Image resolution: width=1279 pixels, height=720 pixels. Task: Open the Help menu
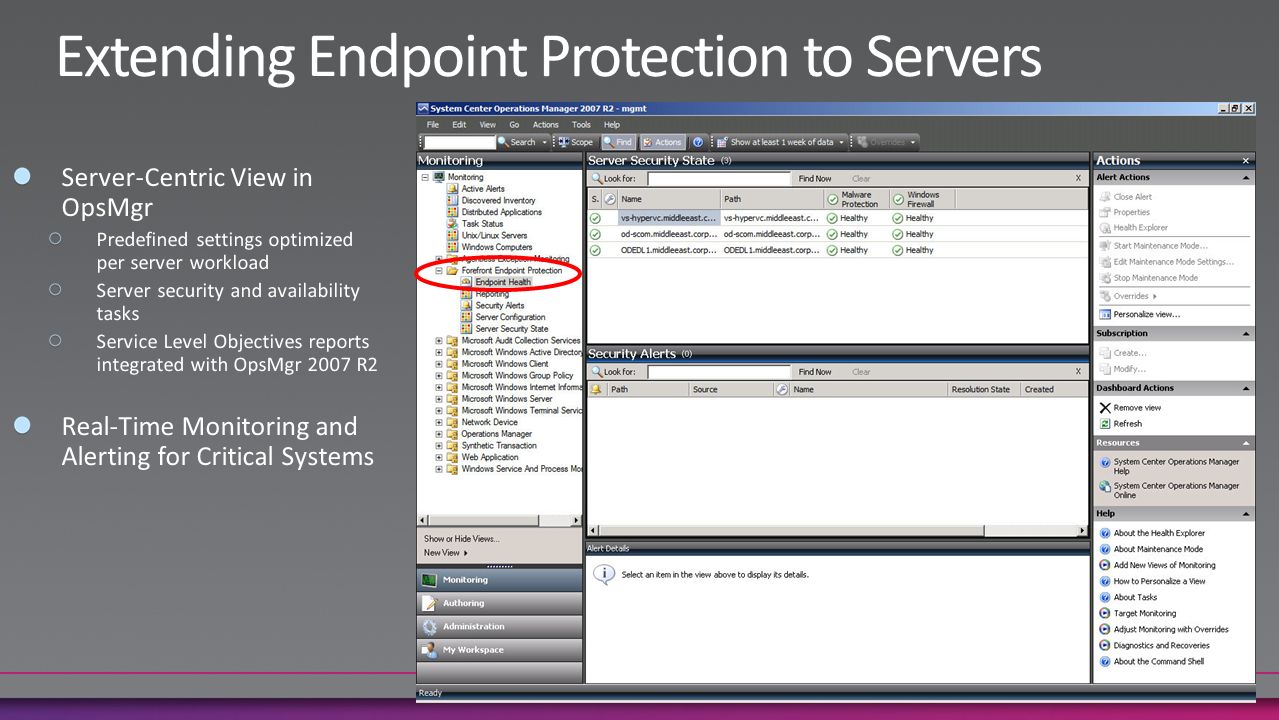(612, 125)
